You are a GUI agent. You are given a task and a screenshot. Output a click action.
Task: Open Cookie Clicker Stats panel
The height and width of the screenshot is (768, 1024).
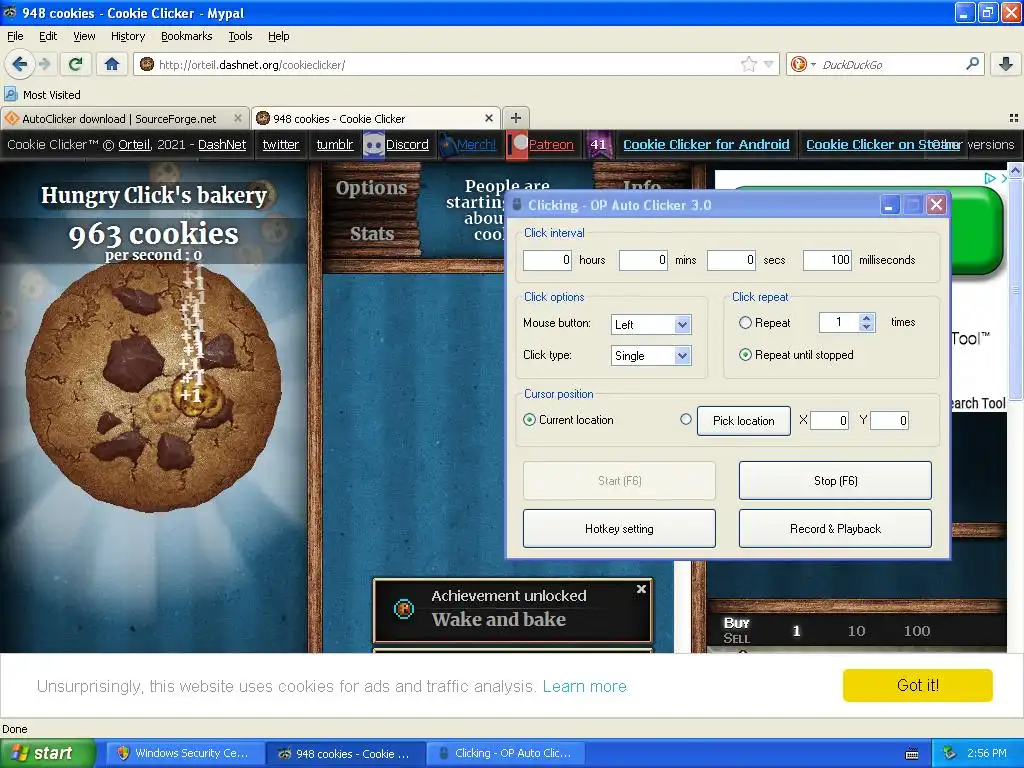372,234
